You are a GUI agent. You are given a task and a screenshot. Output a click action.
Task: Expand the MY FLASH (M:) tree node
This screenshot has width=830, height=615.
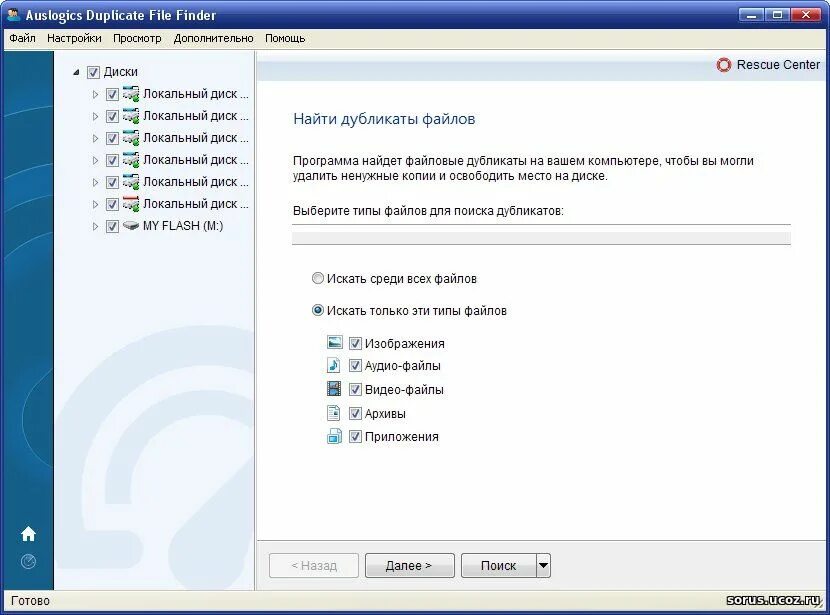[95, 227]
